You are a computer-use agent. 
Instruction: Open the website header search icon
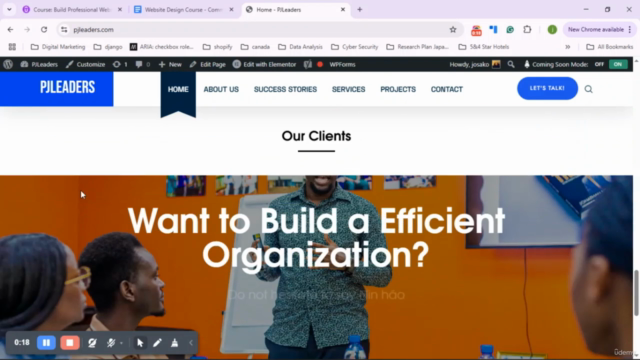pos(588,89)
